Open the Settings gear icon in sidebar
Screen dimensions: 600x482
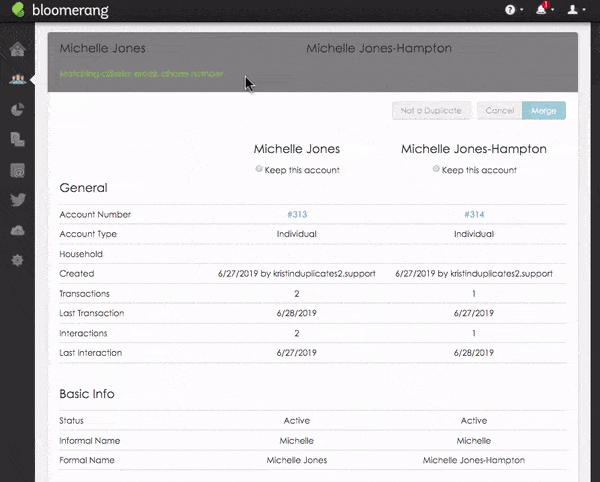coord(16,260)
